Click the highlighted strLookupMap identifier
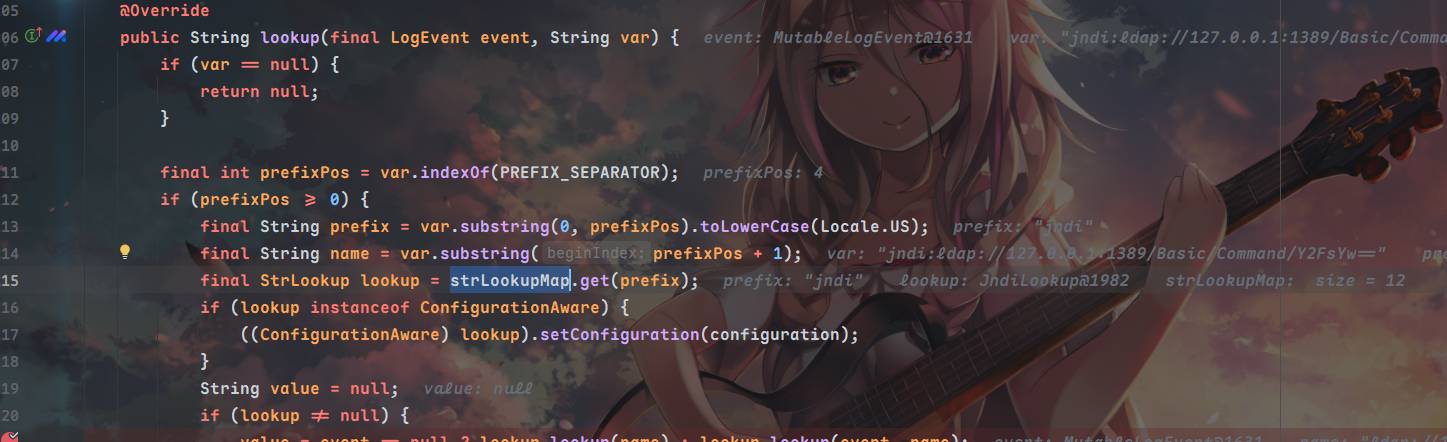Viewport: 1447px width, 442px height. [x=510, y=280]
